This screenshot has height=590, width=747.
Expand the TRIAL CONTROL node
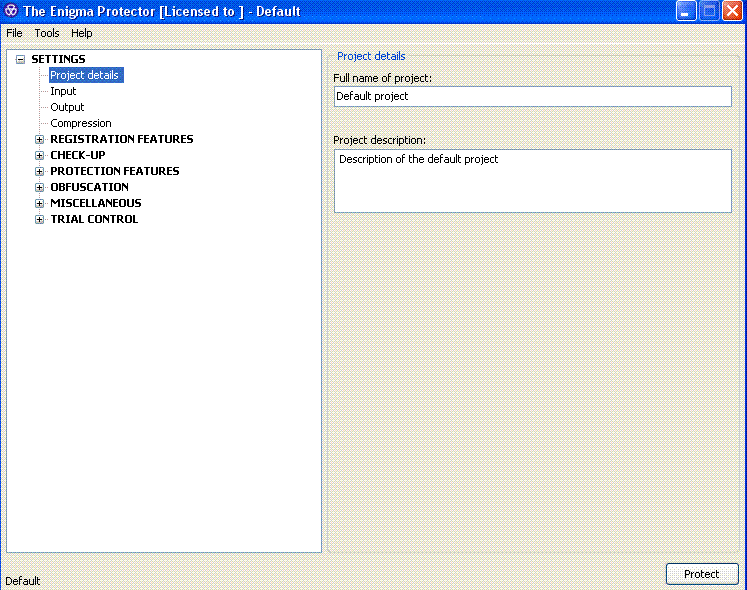40,219
